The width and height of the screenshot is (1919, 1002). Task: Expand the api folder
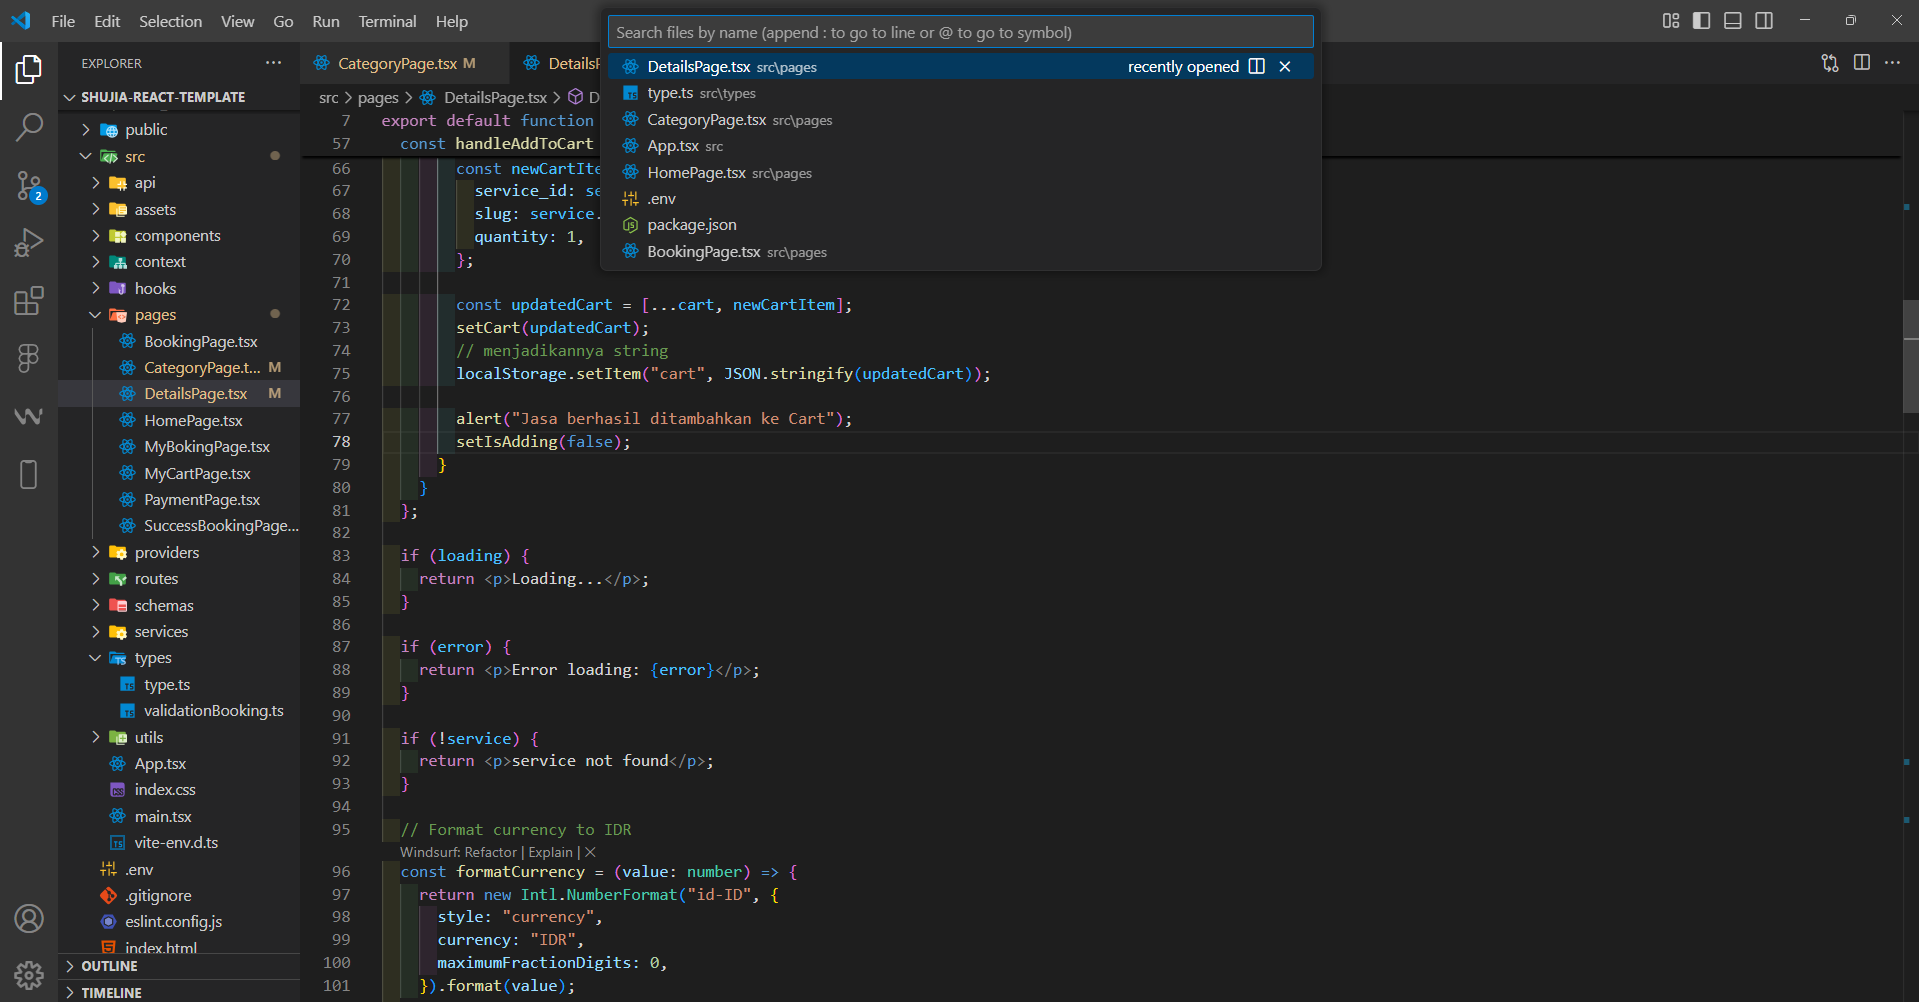[96, 183]
